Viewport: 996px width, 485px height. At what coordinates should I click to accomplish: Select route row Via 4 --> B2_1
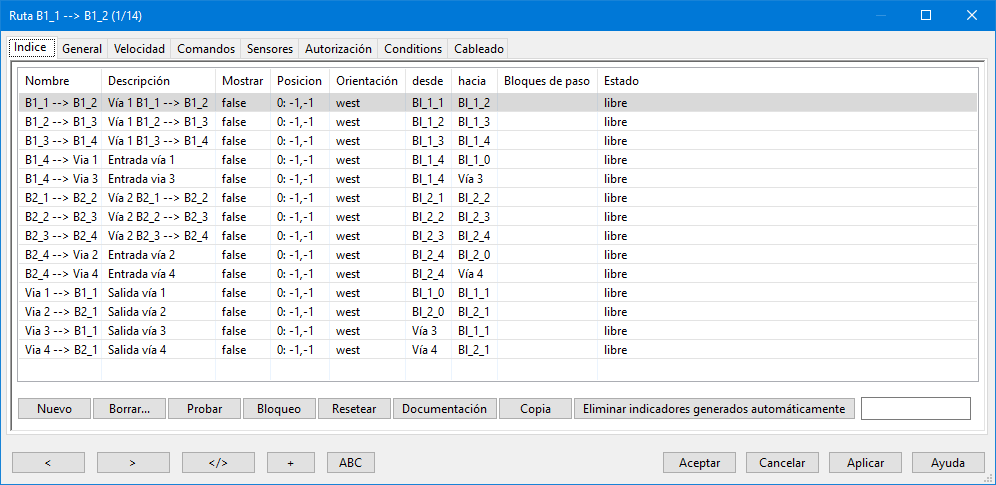tap(498, 350)
